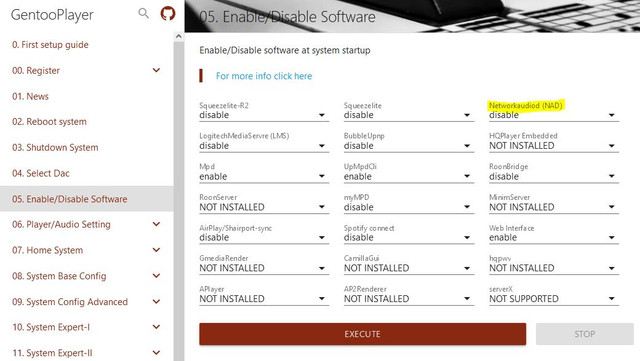Screen dimensions: 640x361
Task: Open the LogitechMediaServre (LMS) dropdown
Action: pos(264,146)
